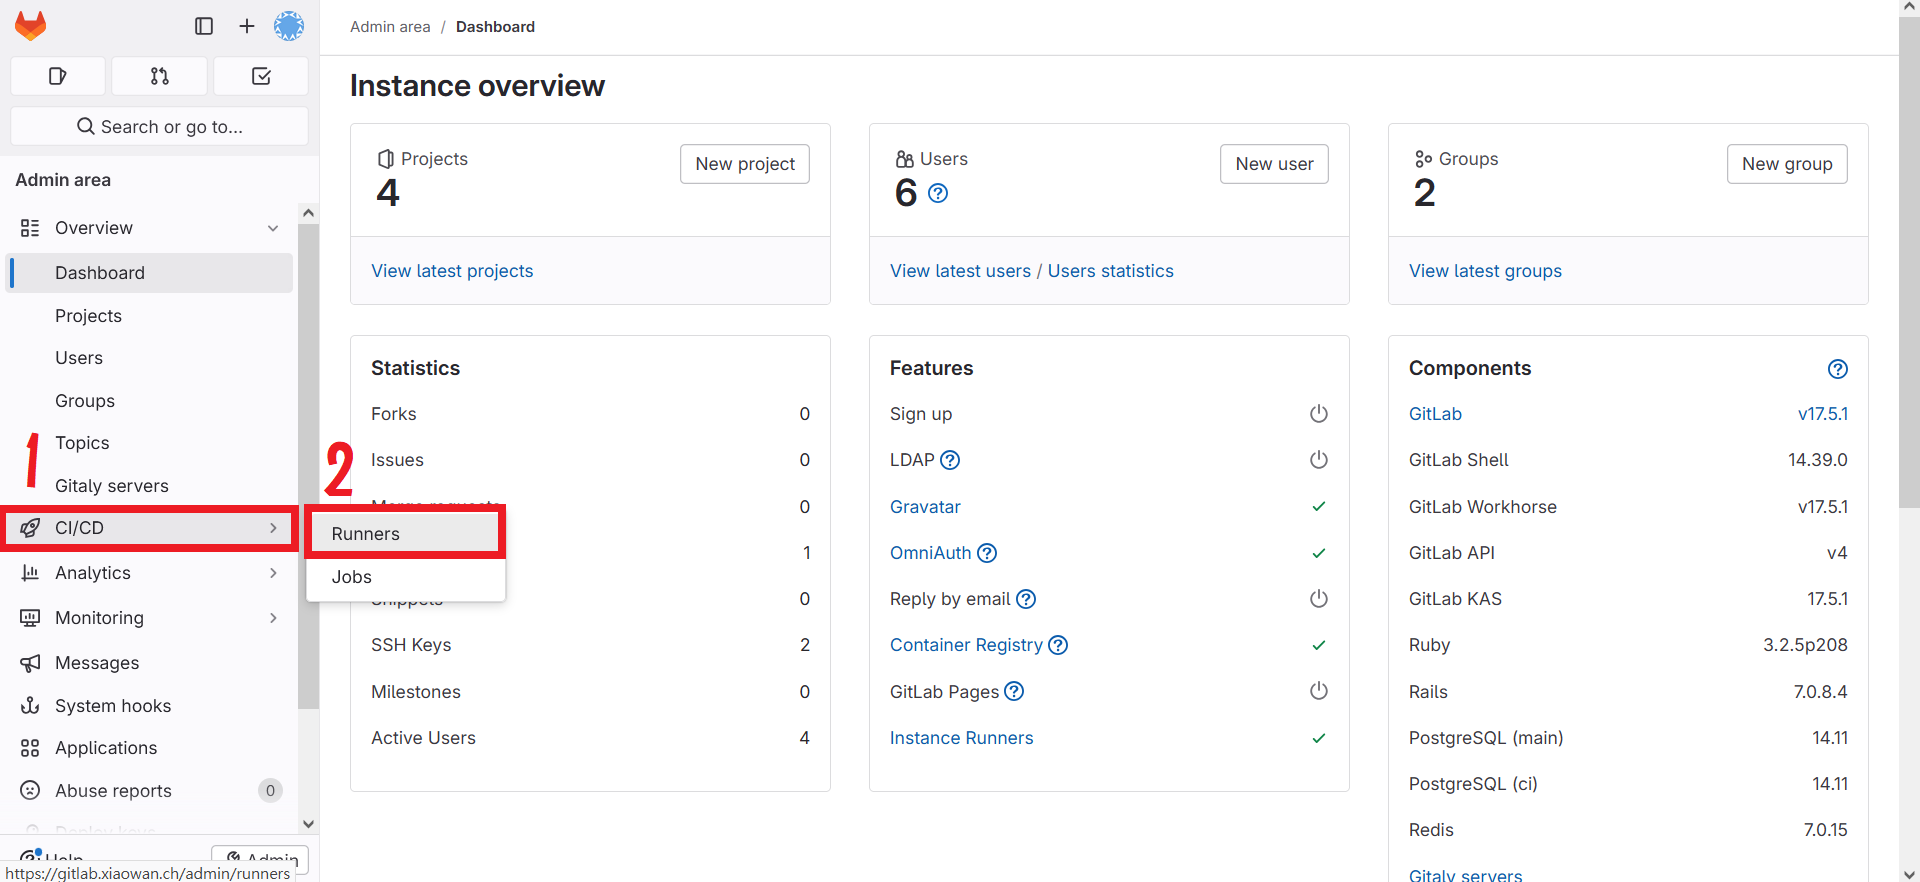Click the OmniAuth help icon
Screen dimensions: 1920x882
point(987,553)
